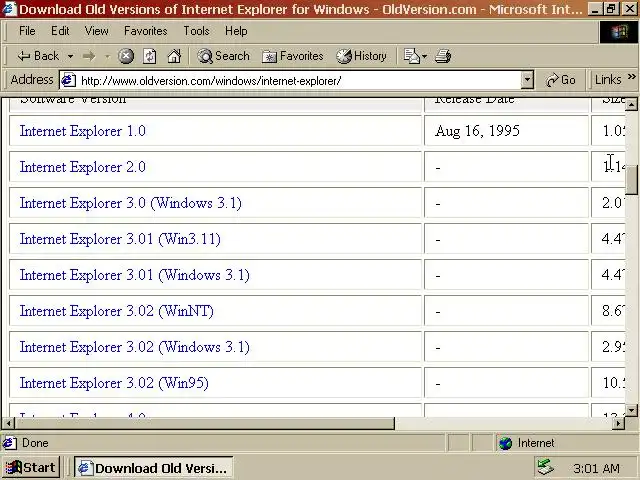Open the Windows Start menu
Image resolution: width=640 pixels, height=480 pixels.
[31, 467]
